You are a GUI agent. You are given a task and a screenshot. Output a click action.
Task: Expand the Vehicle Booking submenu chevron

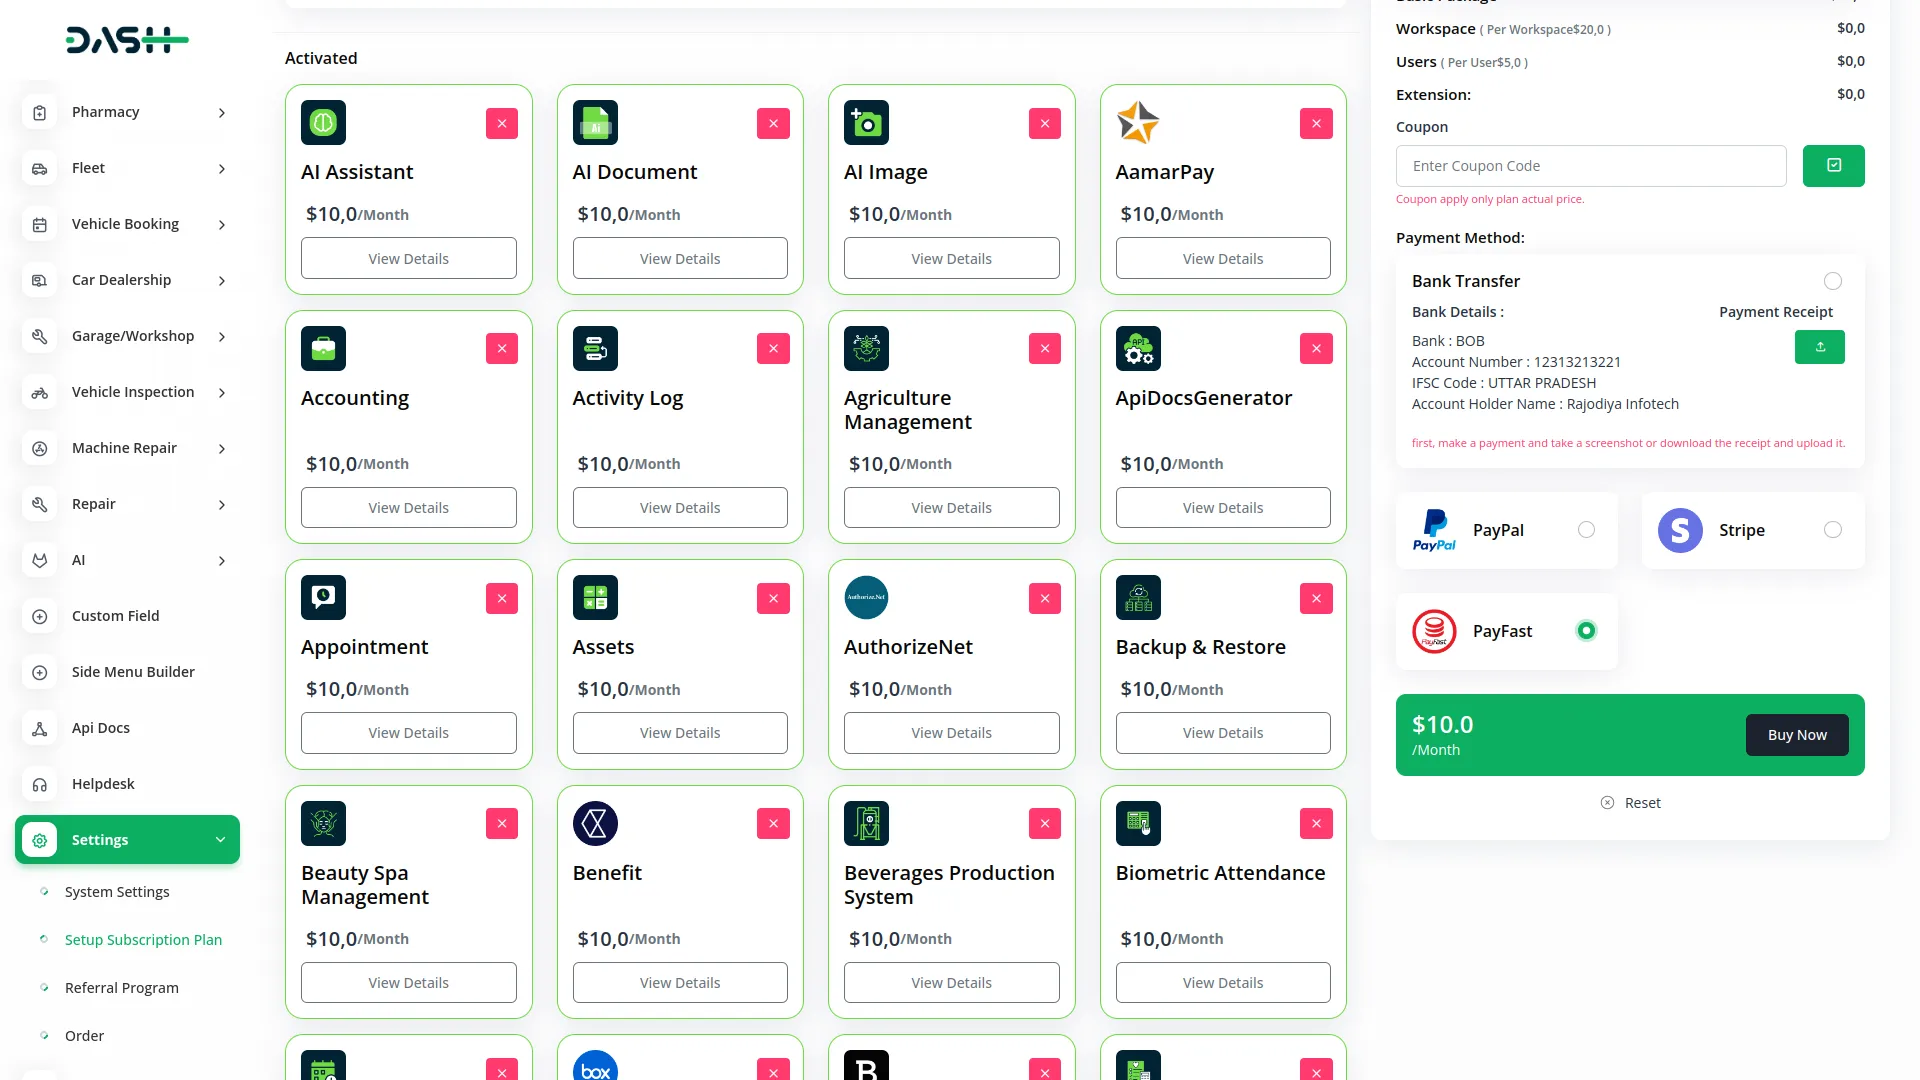[222, 225]
